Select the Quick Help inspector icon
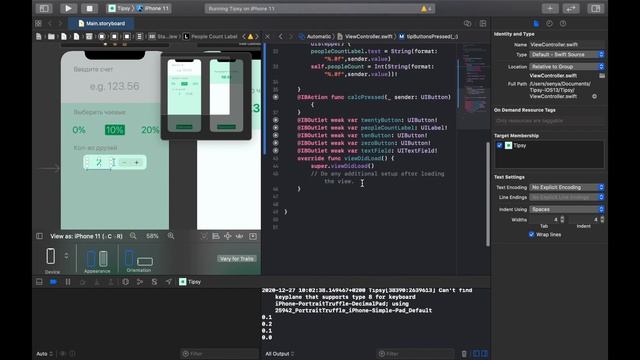The image size is (640, 360). (563, 24)
